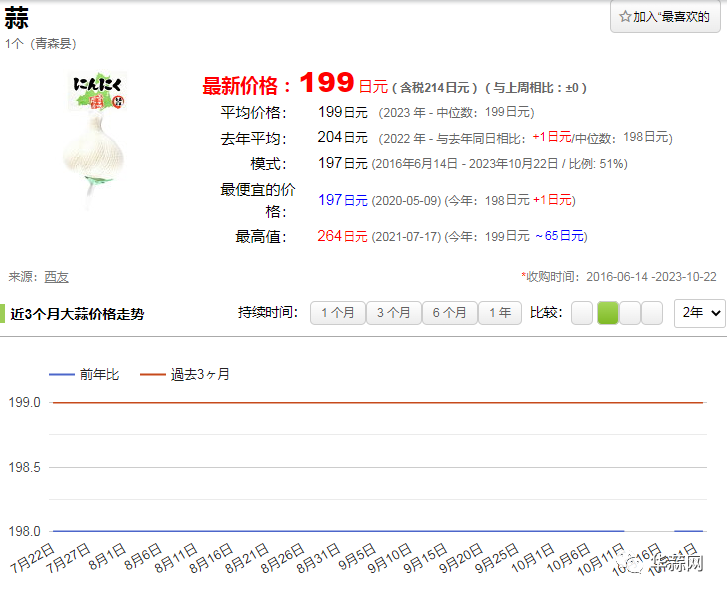Click the lowest price 197日元 value

tap(343, 200)
